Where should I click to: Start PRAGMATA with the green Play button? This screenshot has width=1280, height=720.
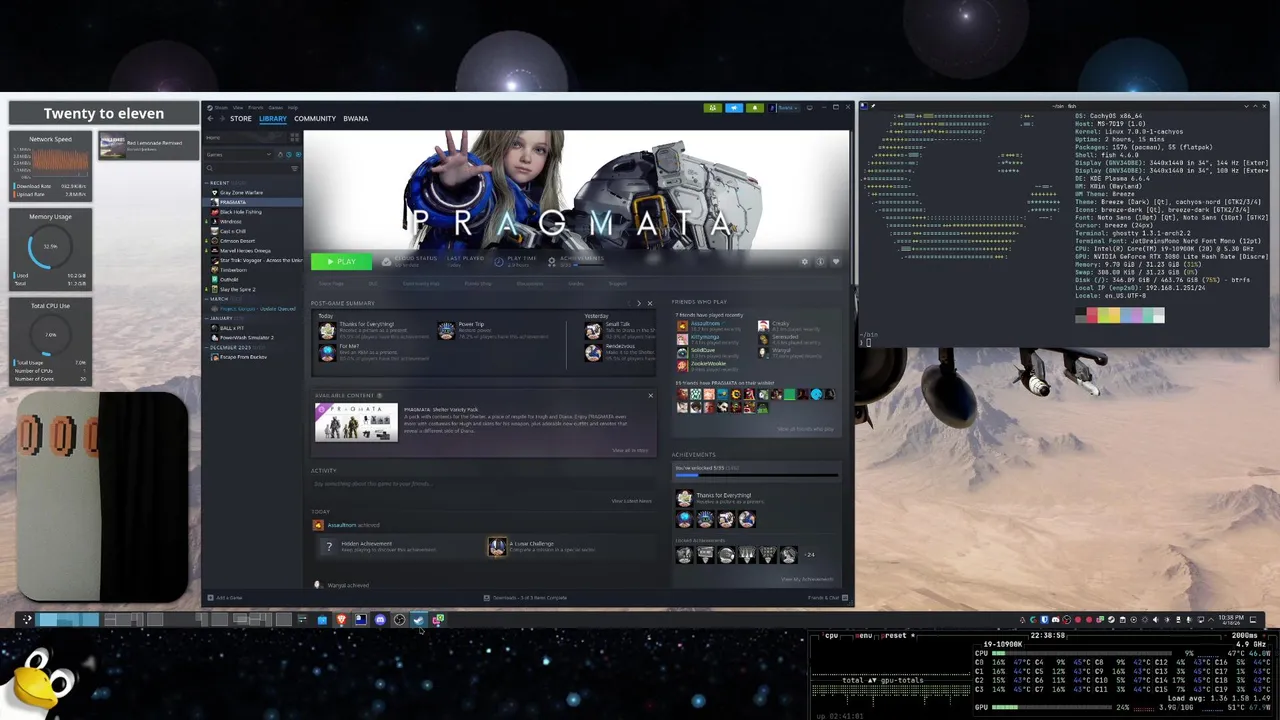[x=341, y=261]
